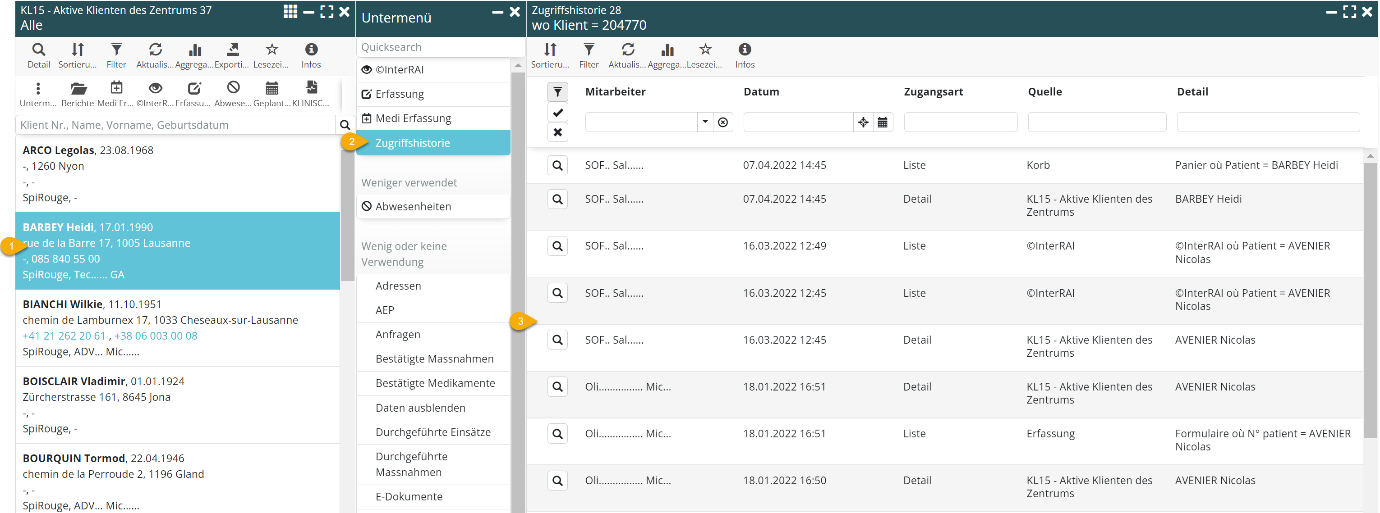Clear filters with the X button under the checkmark
Viewport: 1380px width, 513px height.
point(557,132)
